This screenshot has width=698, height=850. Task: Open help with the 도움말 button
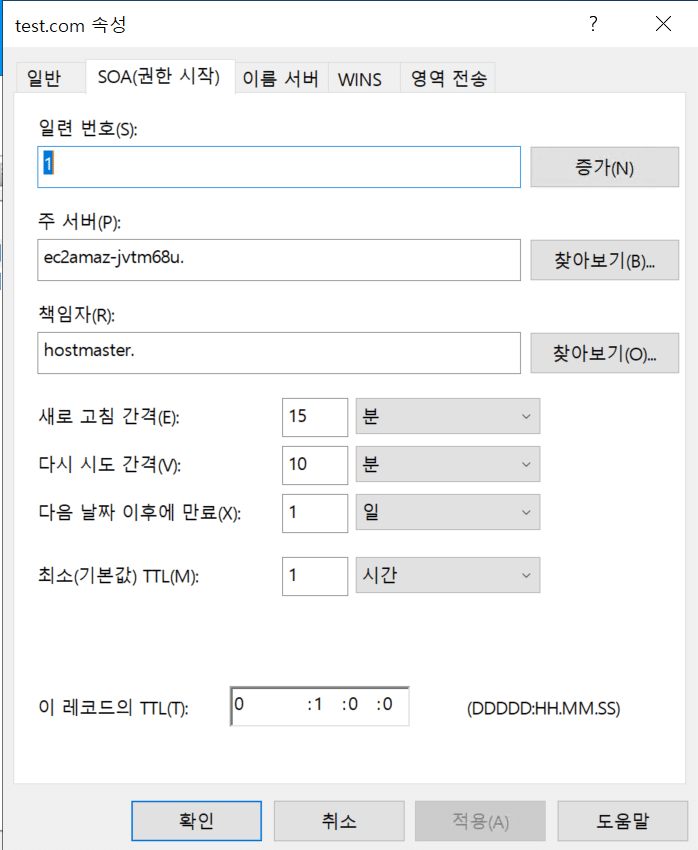[623, 819]
